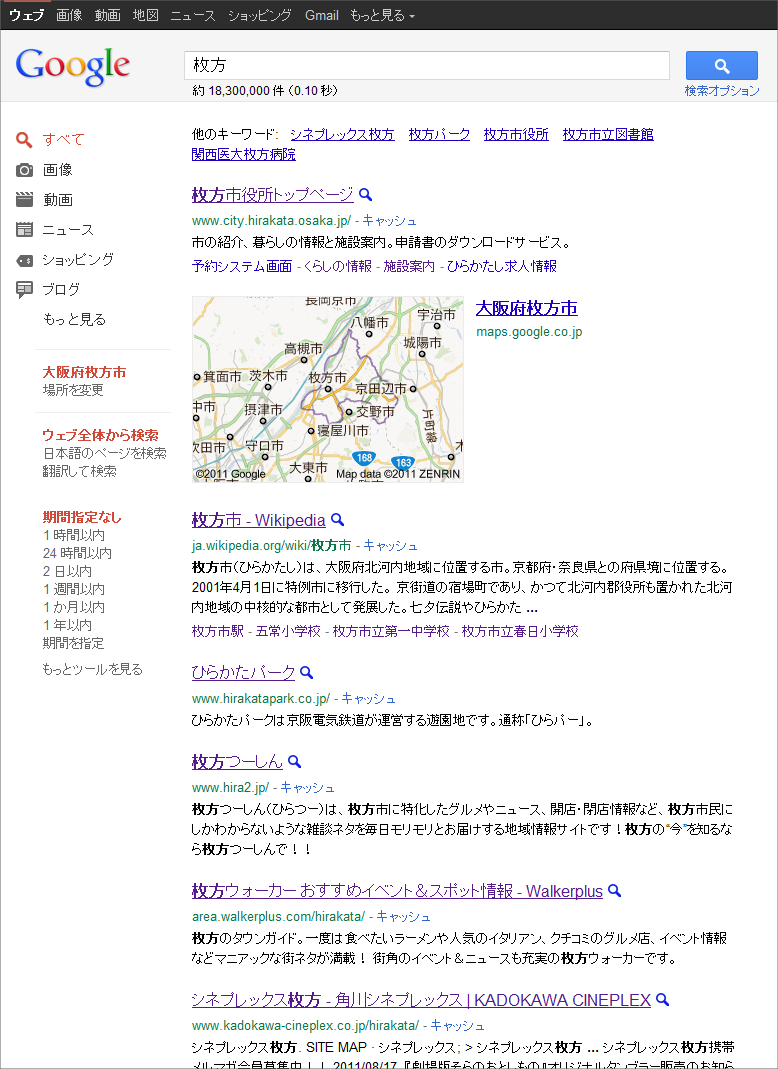Open the もっと見る dropdown in top bar

point(382,16)
